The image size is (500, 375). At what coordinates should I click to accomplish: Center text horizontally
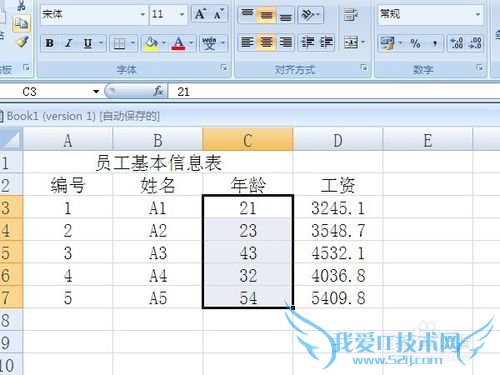coord(266,43)
